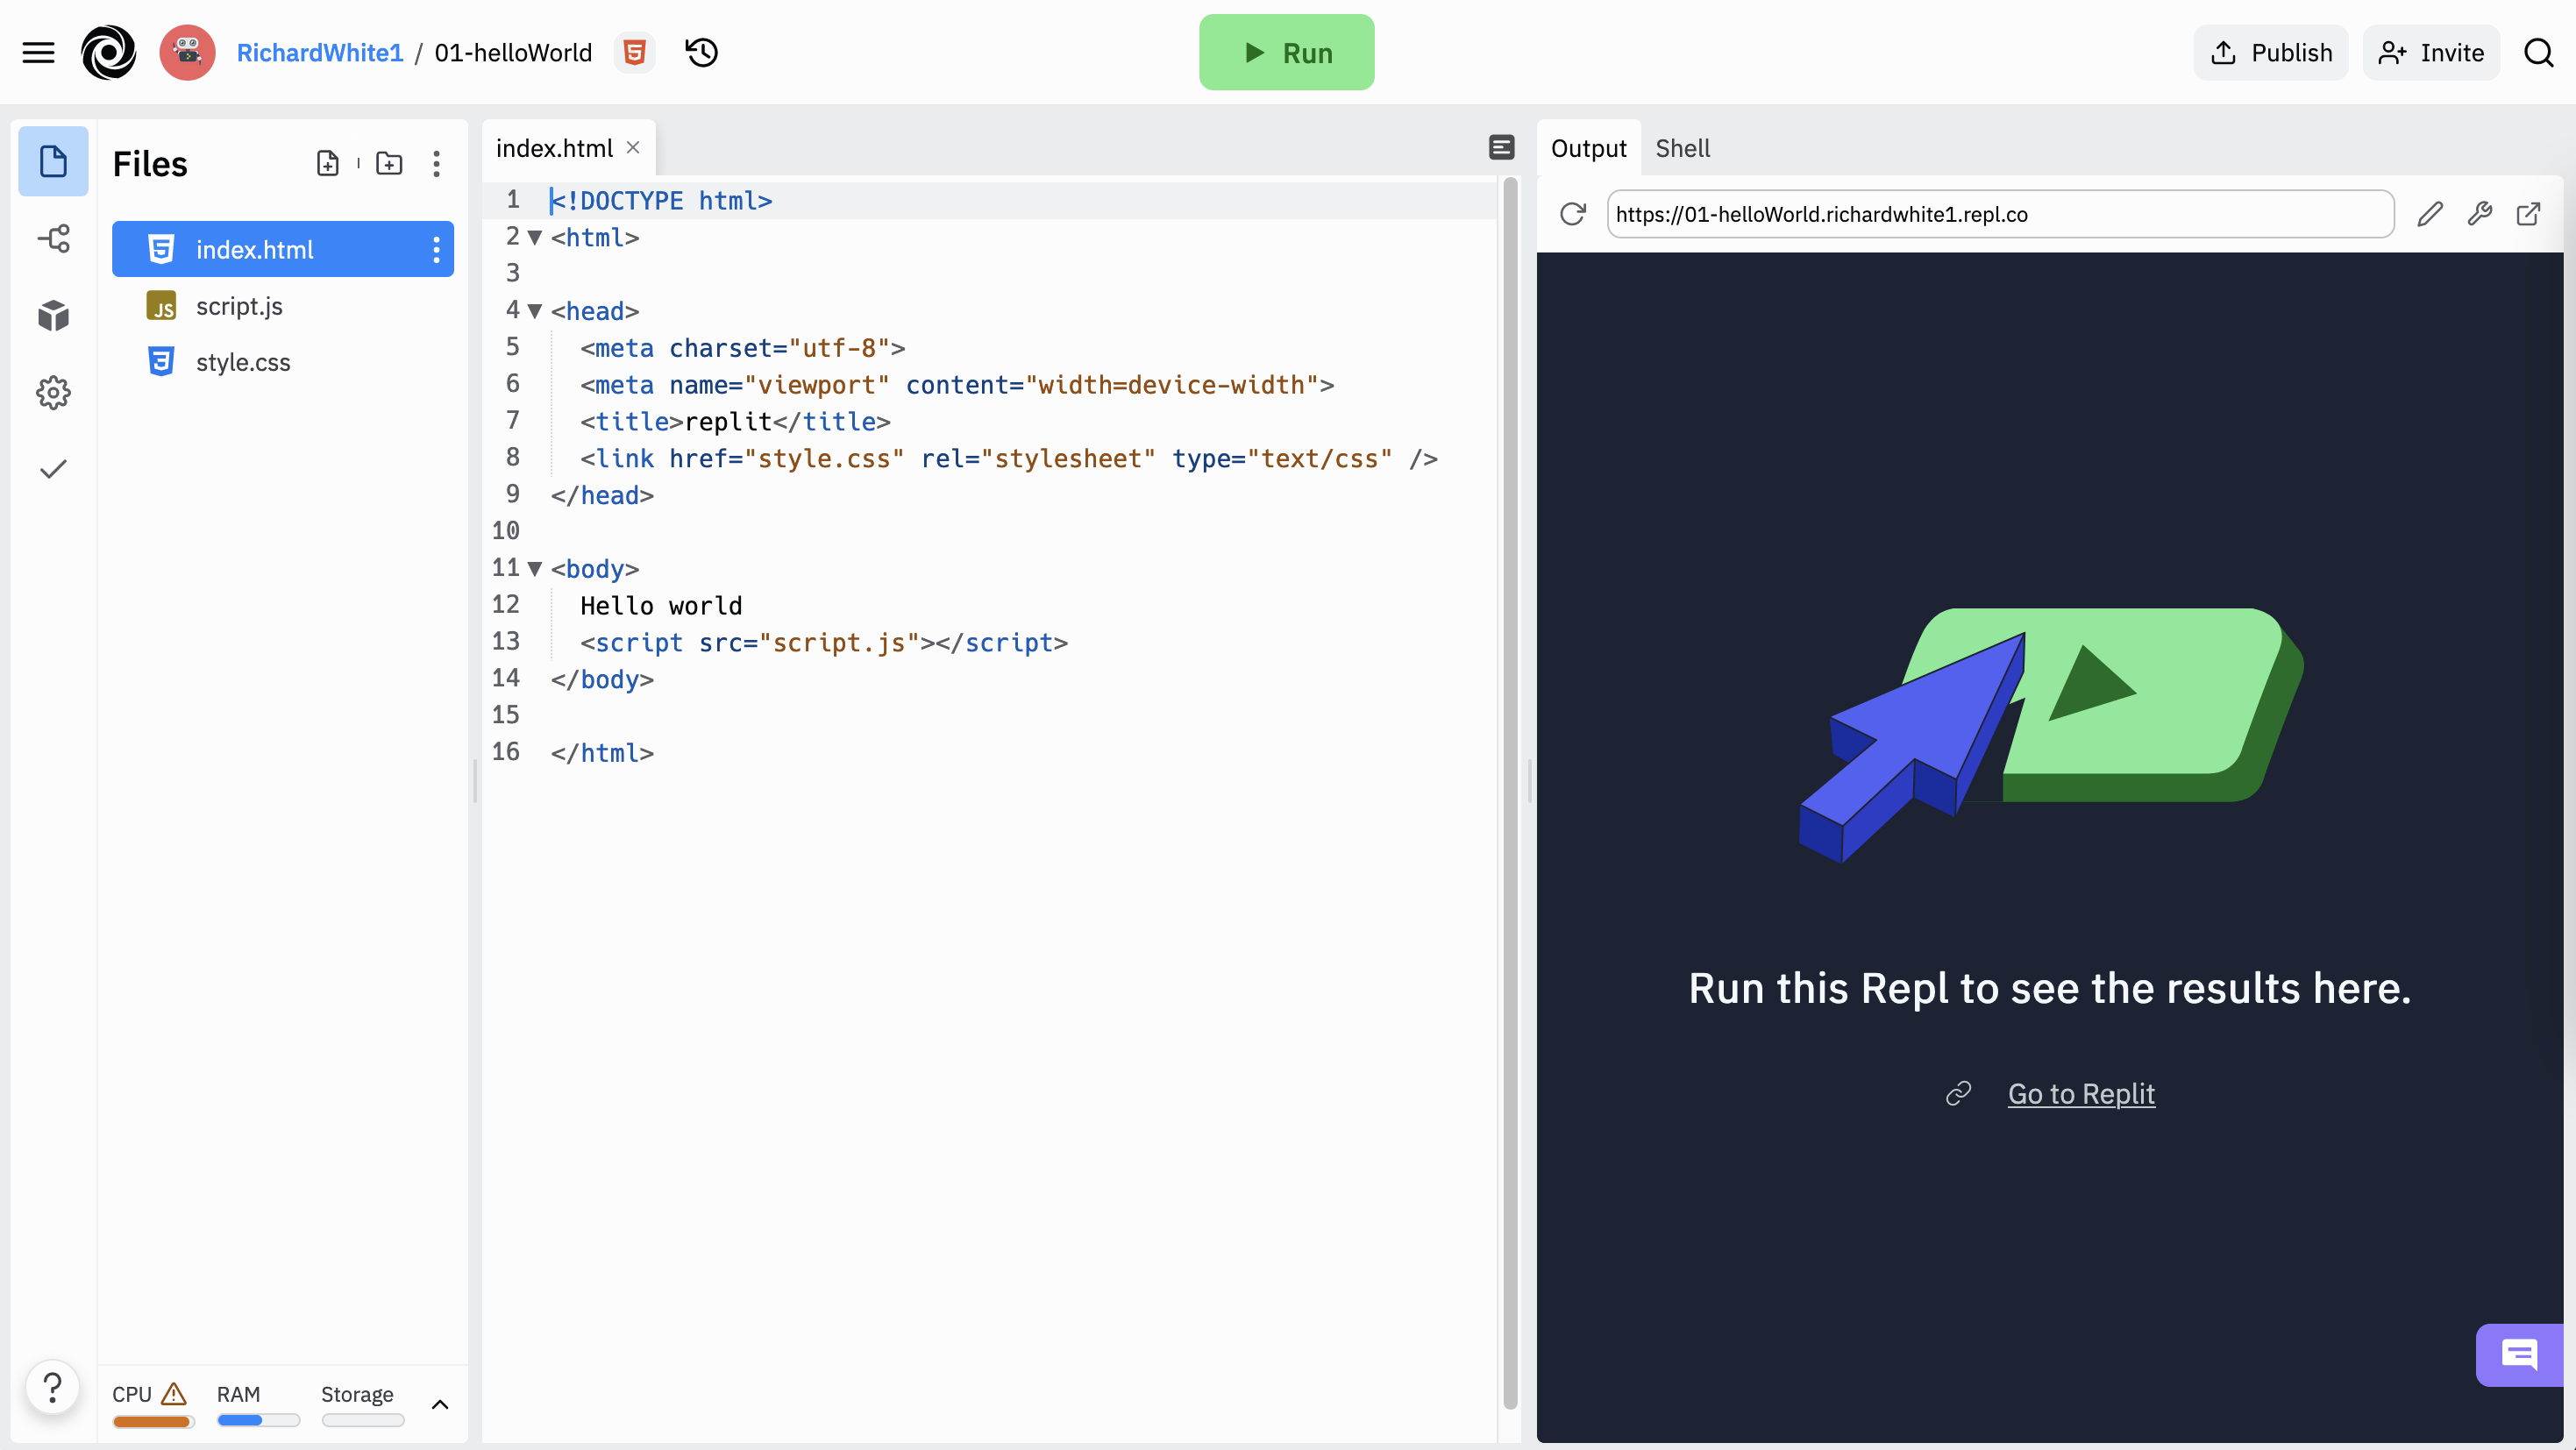Image resolution: width=2576 pixels, height=1450 pixels.
Task: Open index.html file options menu
Action: tap(436, 249)
